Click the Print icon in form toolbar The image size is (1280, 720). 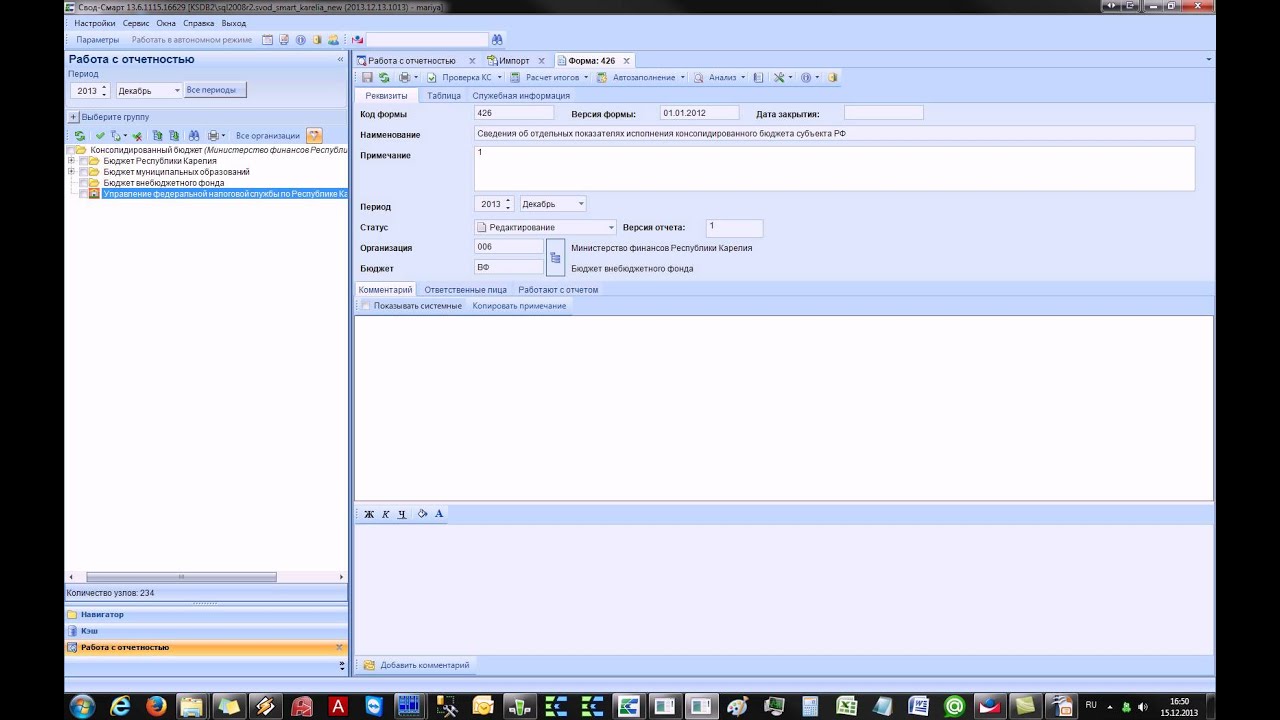click(x=404, y=77)
